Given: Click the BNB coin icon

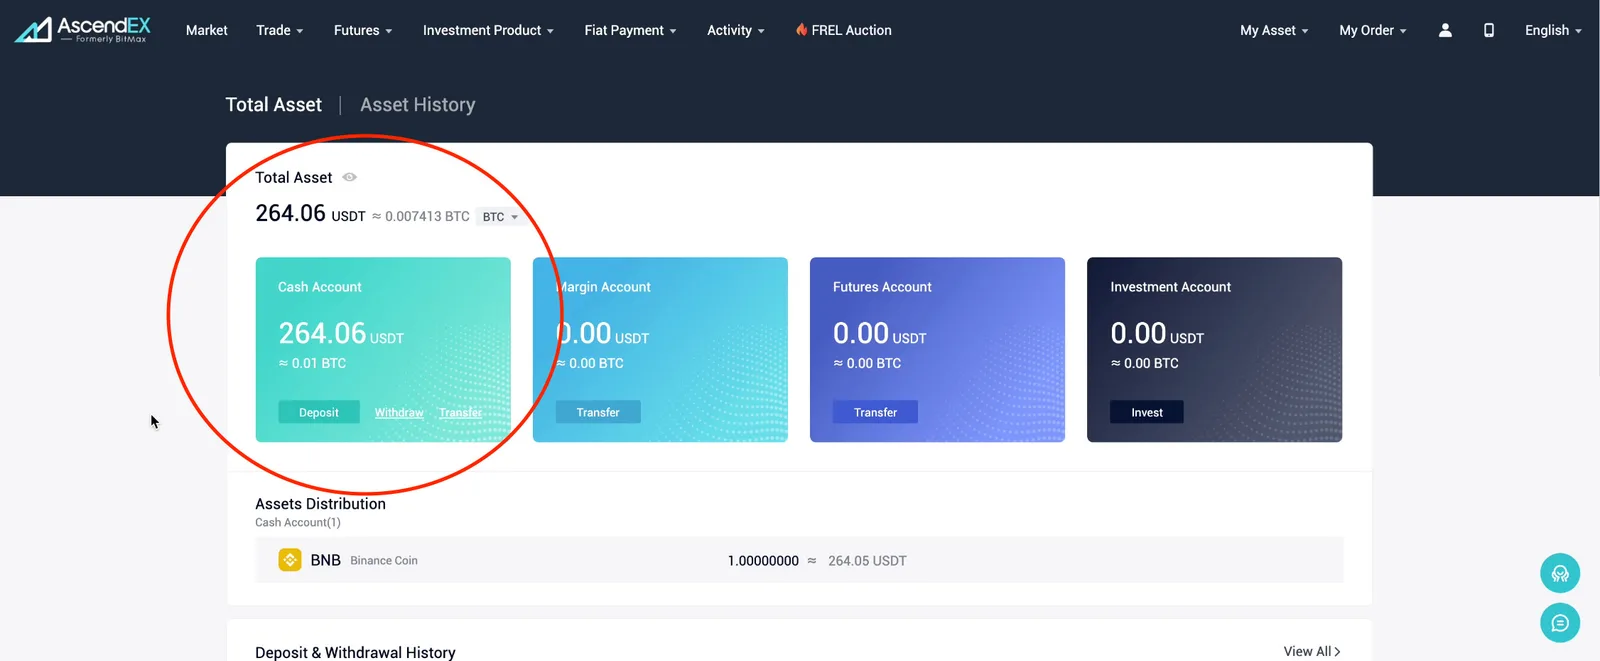Looking at the screenshot, I should pyautogui.click(x=290, y=560).
